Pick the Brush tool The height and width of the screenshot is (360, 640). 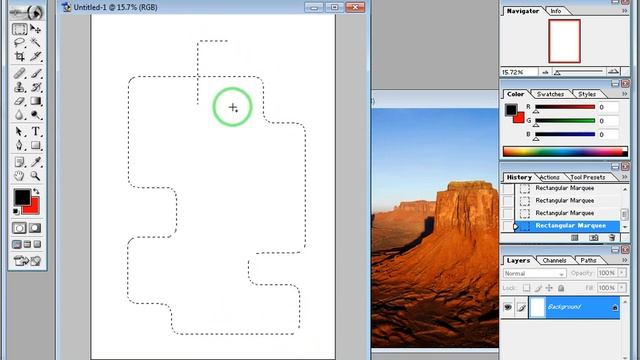pyautogui.click(x=36, y=73)
